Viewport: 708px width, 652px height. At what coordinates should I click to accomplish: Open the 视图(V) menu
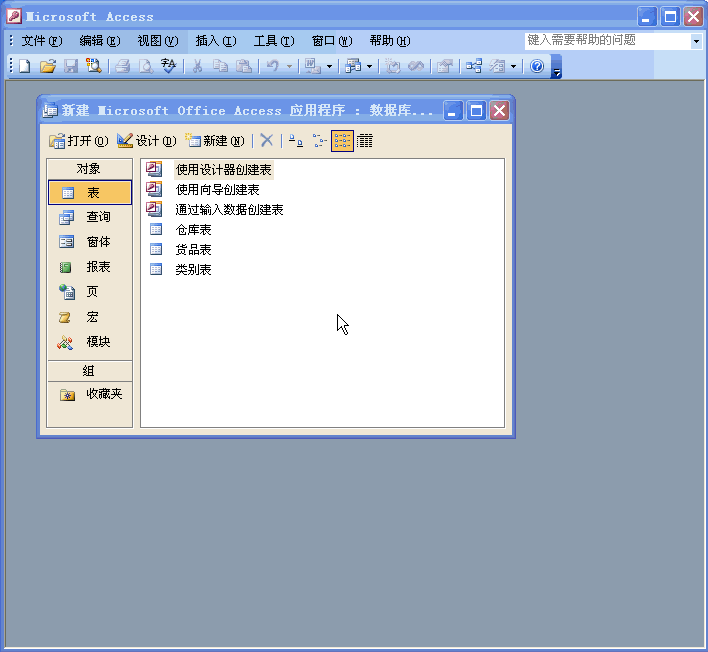pyautogui.click(x=158, y=41)
